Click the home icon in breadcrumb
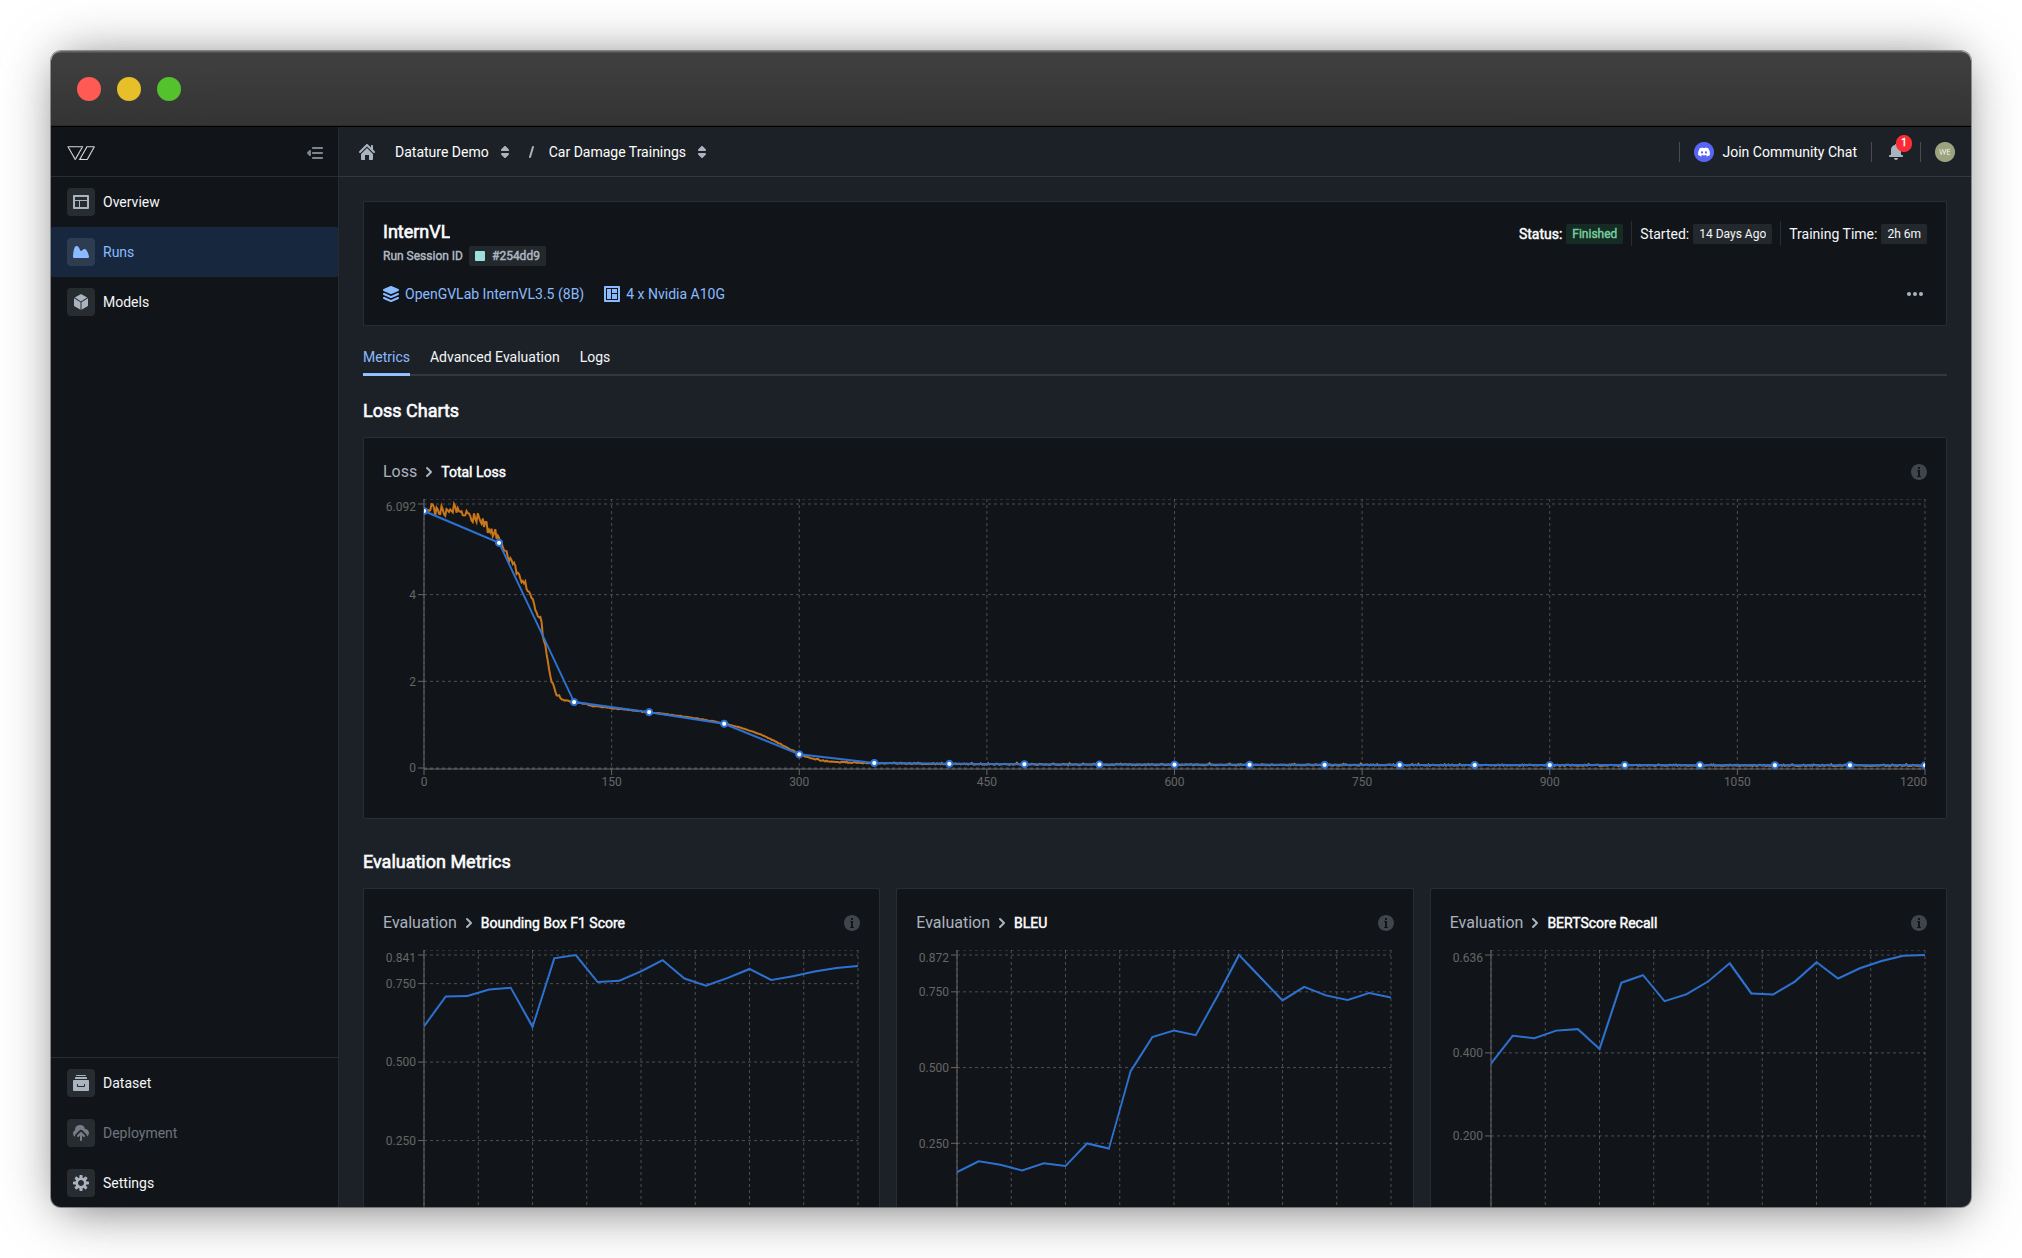This screenshot has height=1258, width=2022. tap(367, 152)
